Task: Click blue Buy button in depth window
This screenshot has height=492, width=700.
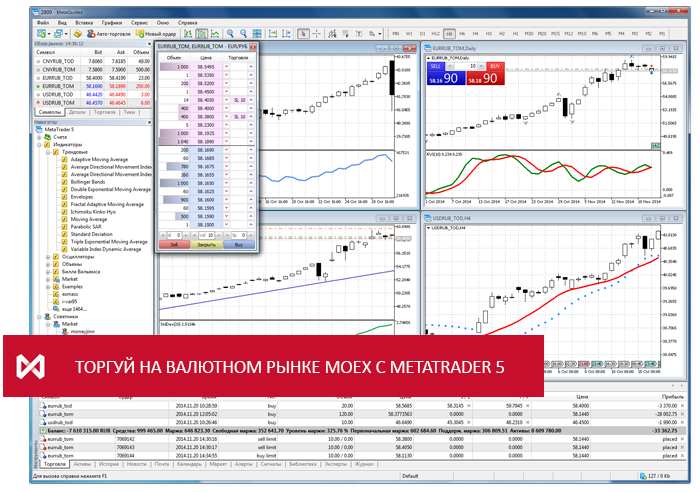Action: (239, 245)
